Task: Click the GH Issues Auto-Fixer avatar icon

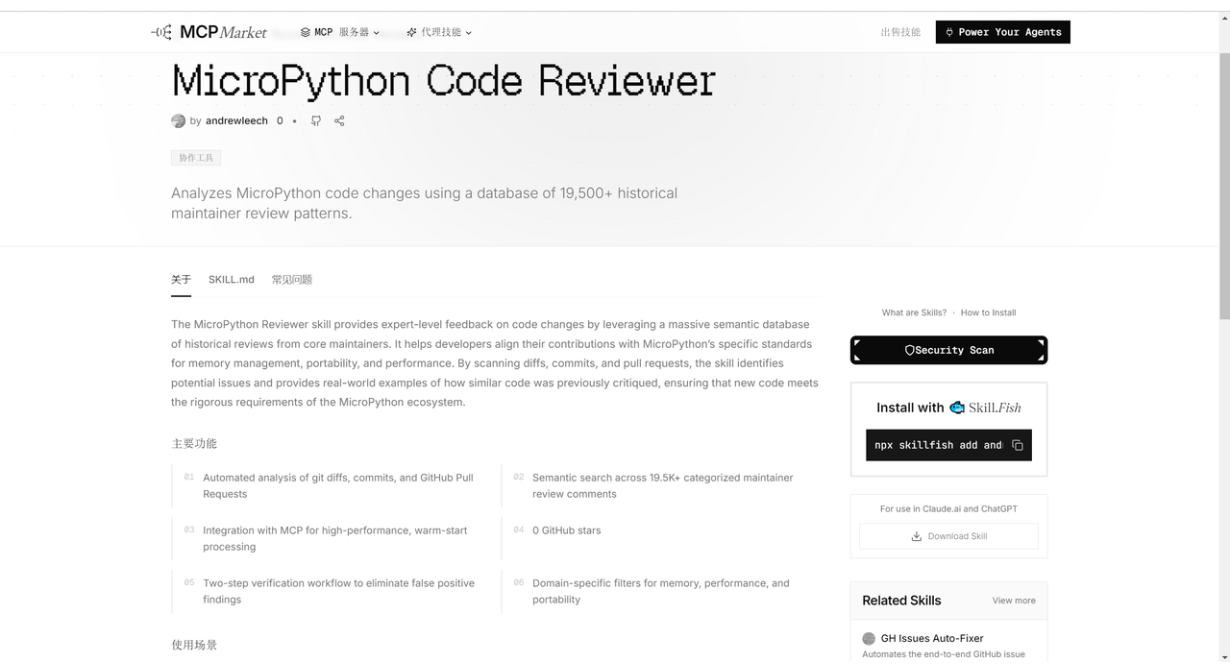Action: coord(868,639)
